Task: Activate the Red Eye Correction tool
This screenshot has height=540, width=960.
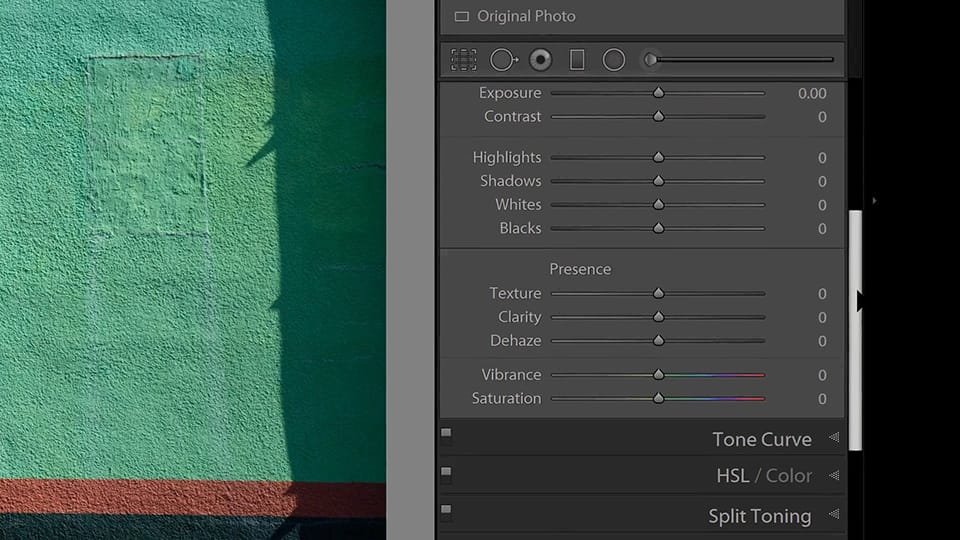Action: click(x=541, y=60)
